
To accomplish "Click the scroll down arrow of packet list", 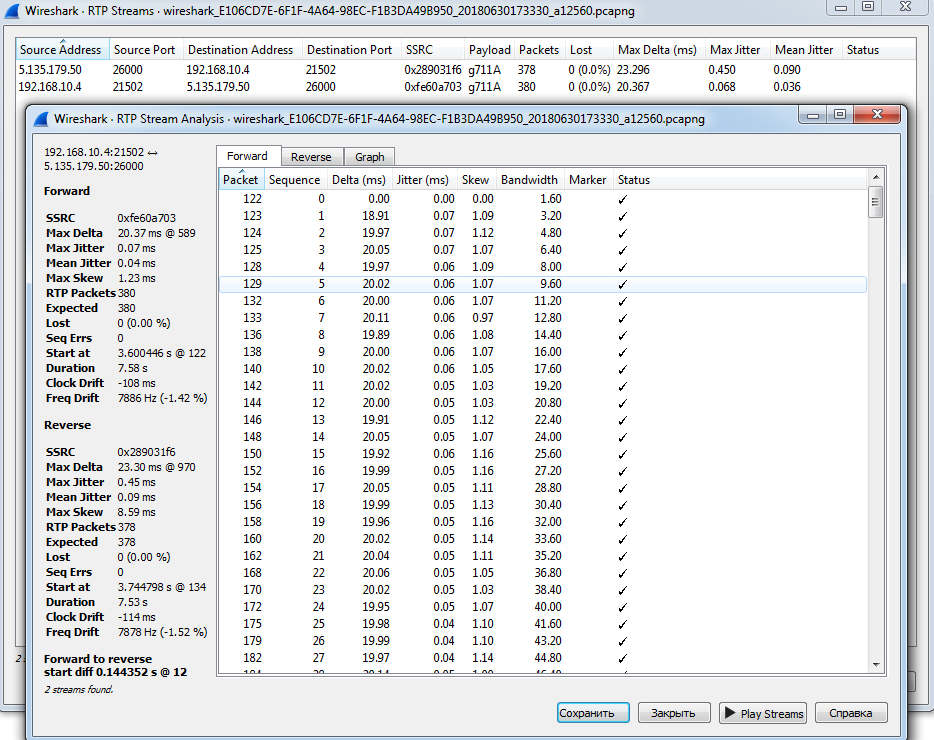I will pos(875,664).
